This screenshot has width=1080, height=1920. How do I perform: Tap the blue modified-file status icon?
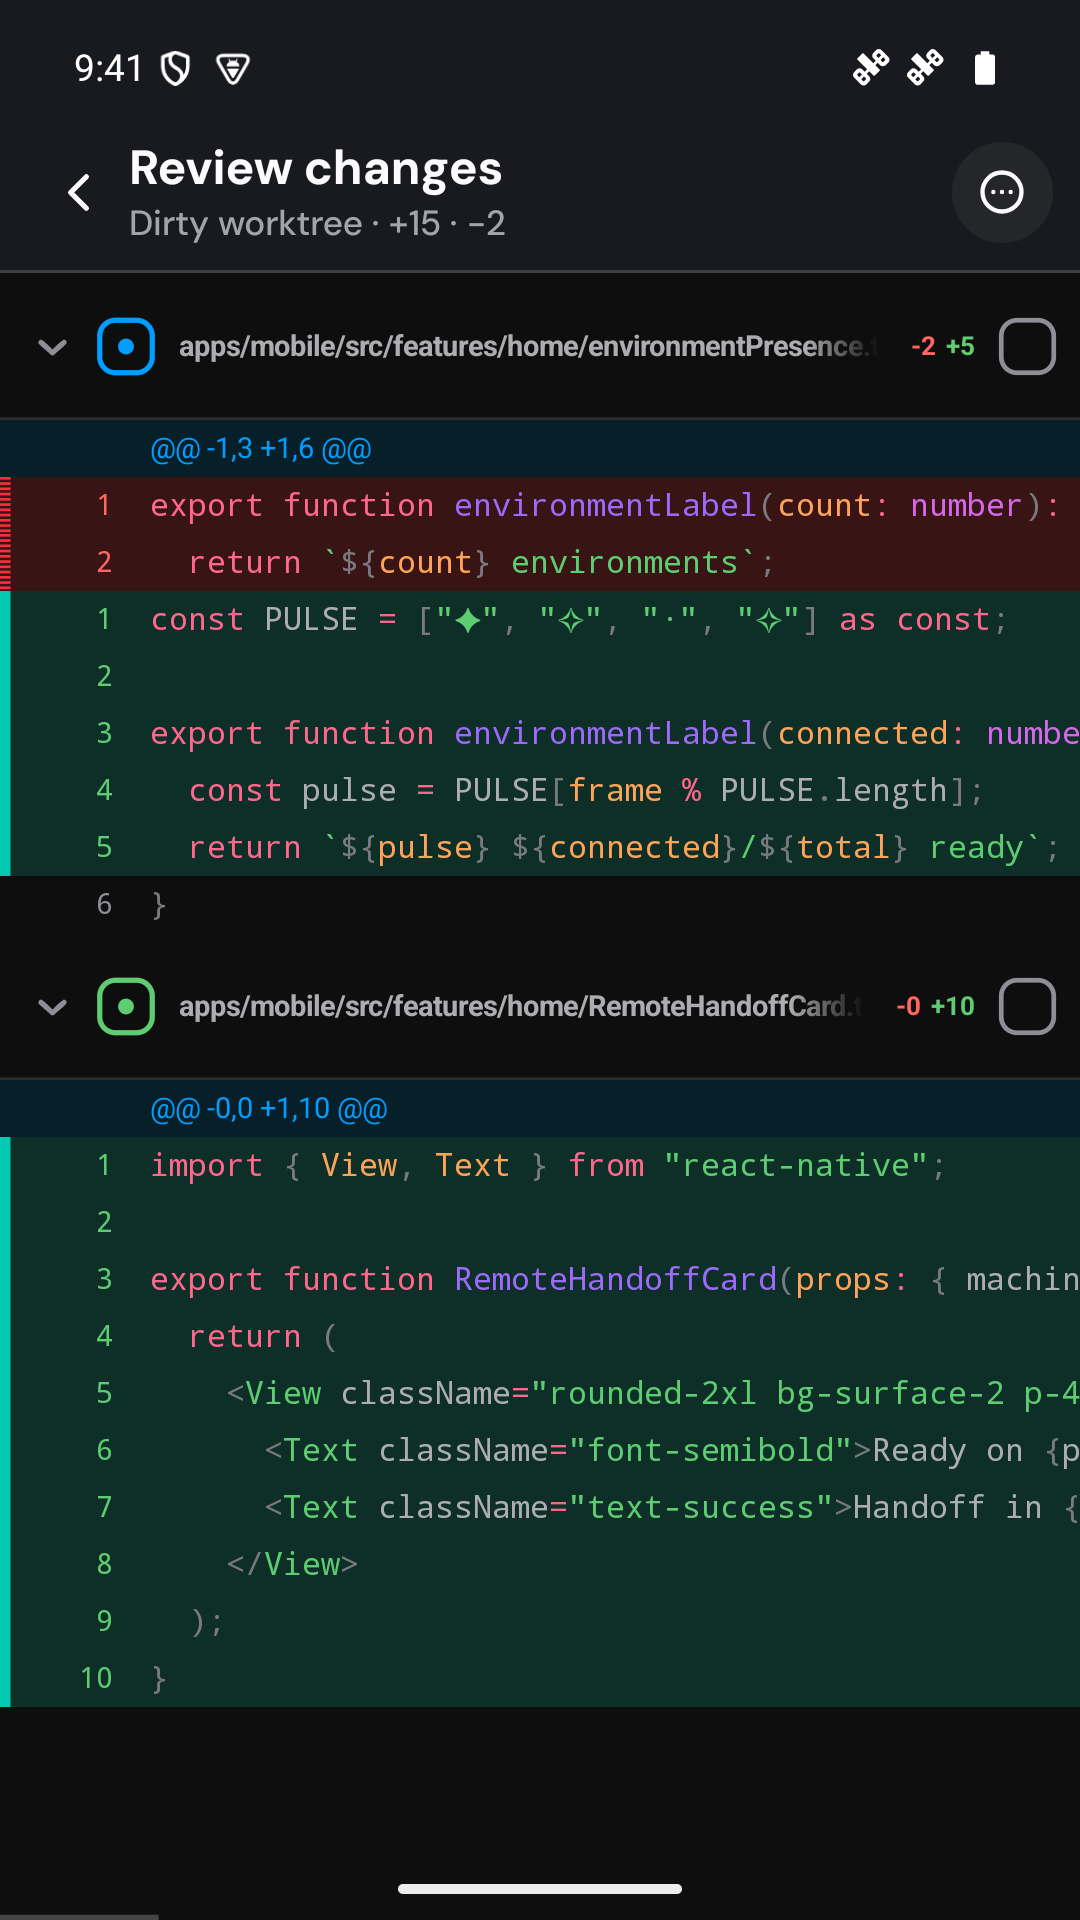[x=126, y=346]
